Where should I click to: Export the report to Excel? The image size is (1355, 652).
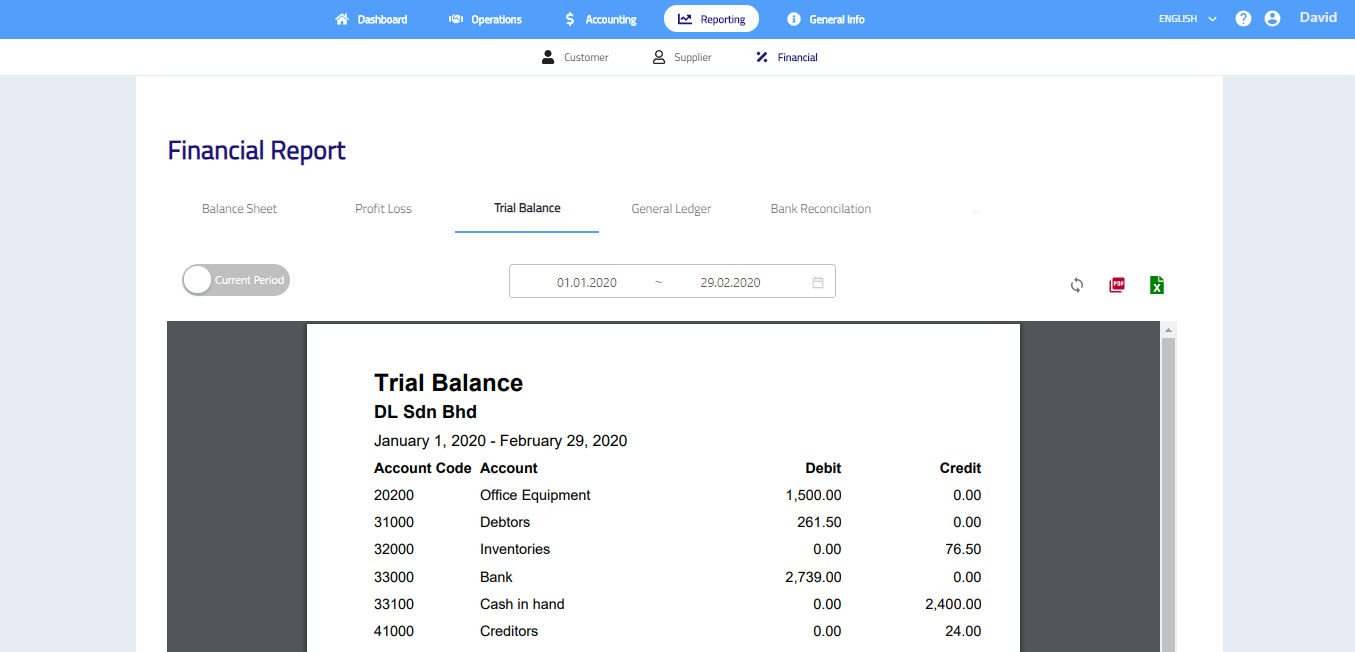pyautogui.click(x=1157, y=285)
